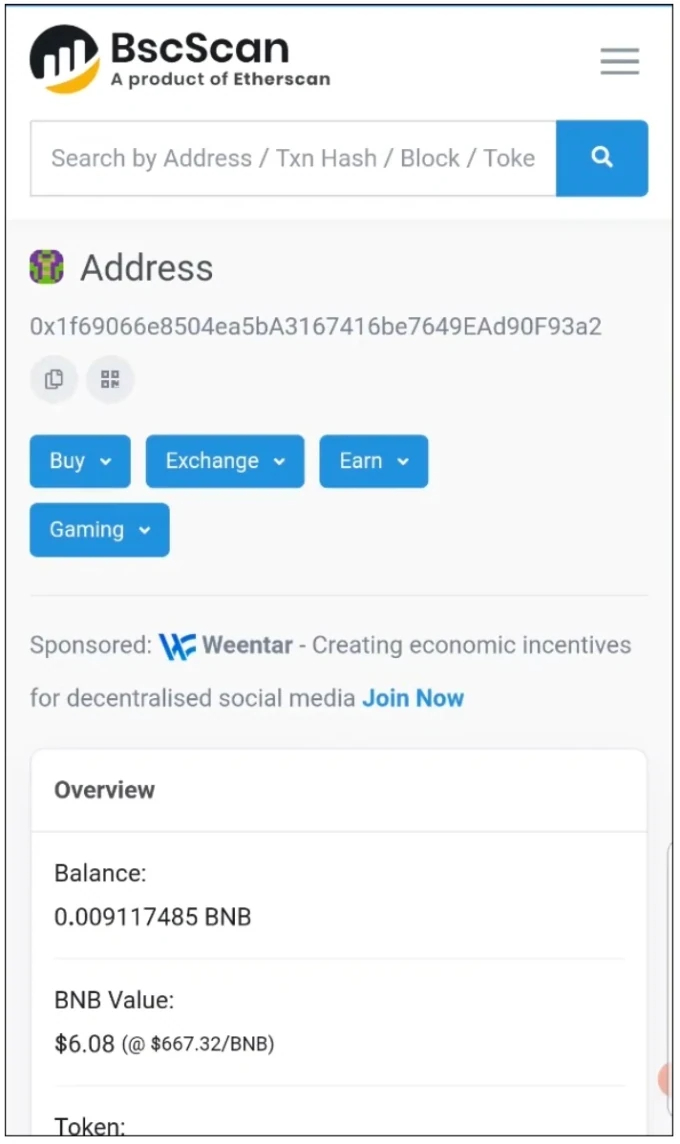Expand the Exchange dropdown

(x=225, y=461)
